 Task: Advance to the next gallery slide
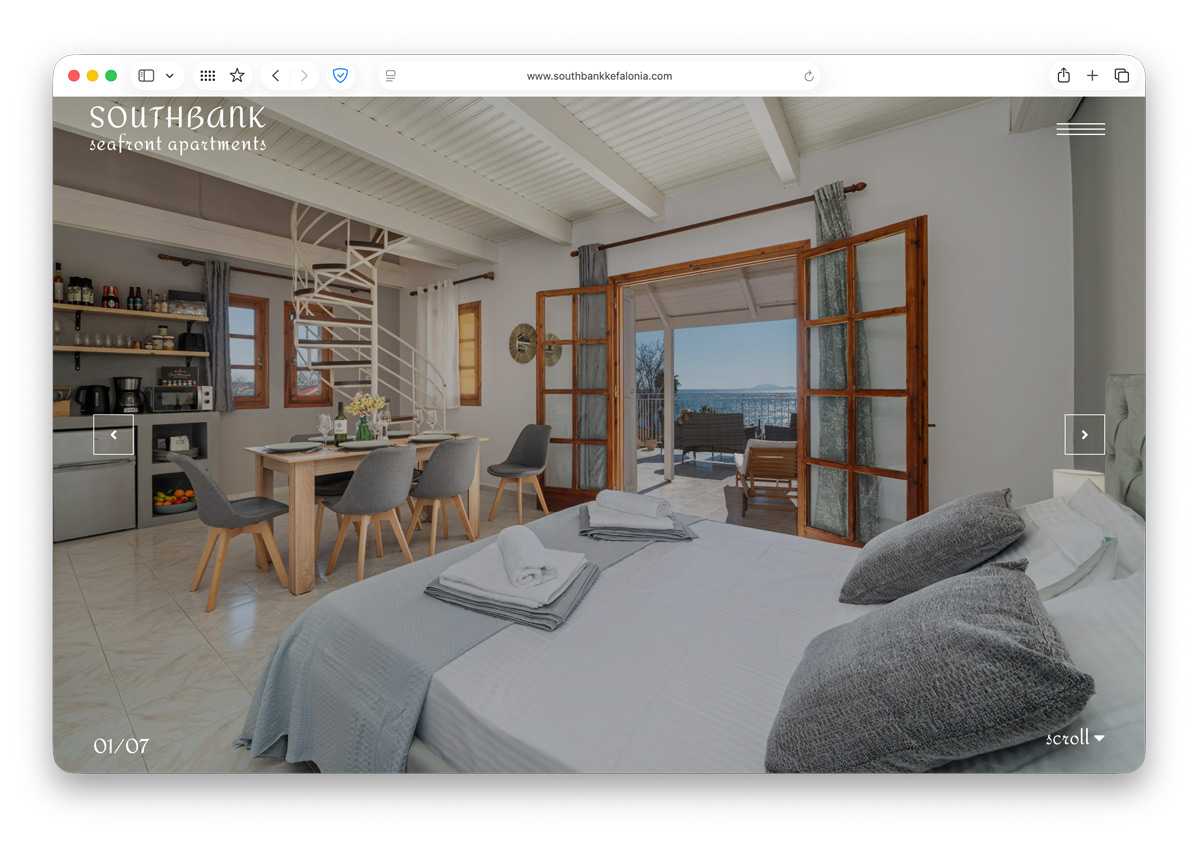tap(1084, 435)
